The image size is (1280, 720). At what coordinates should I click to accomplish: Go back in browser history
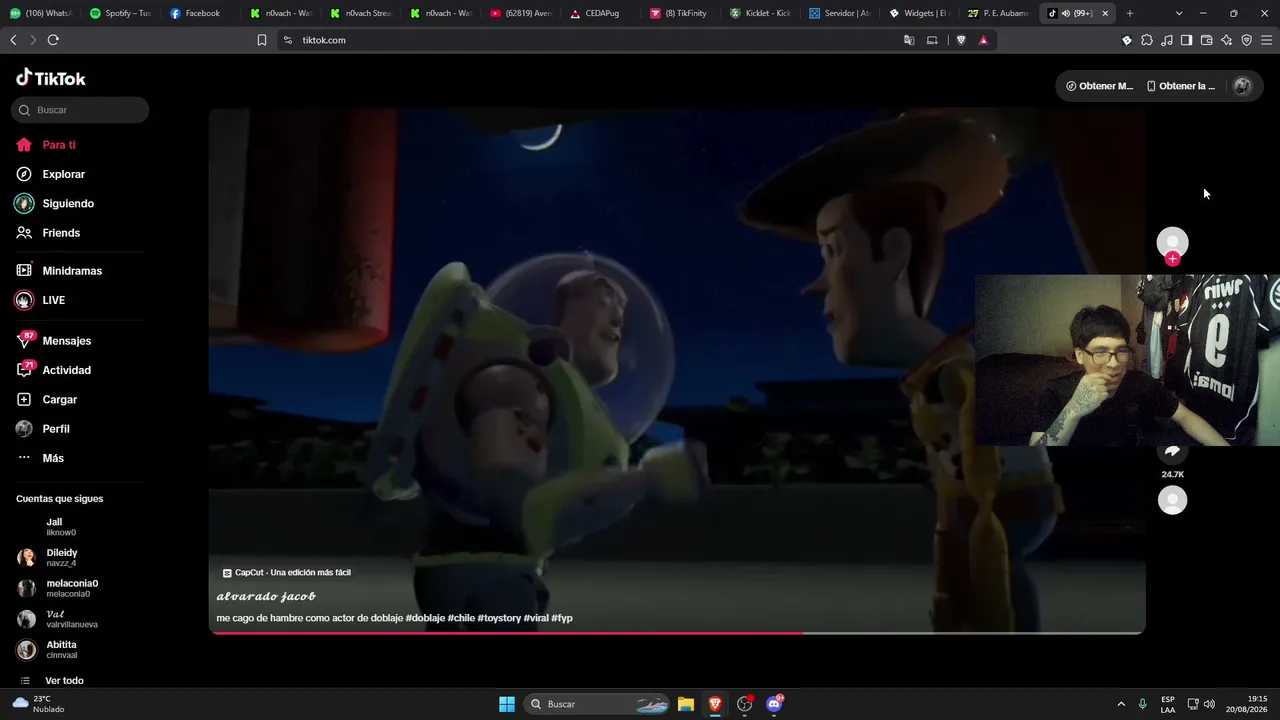point(13,40)
